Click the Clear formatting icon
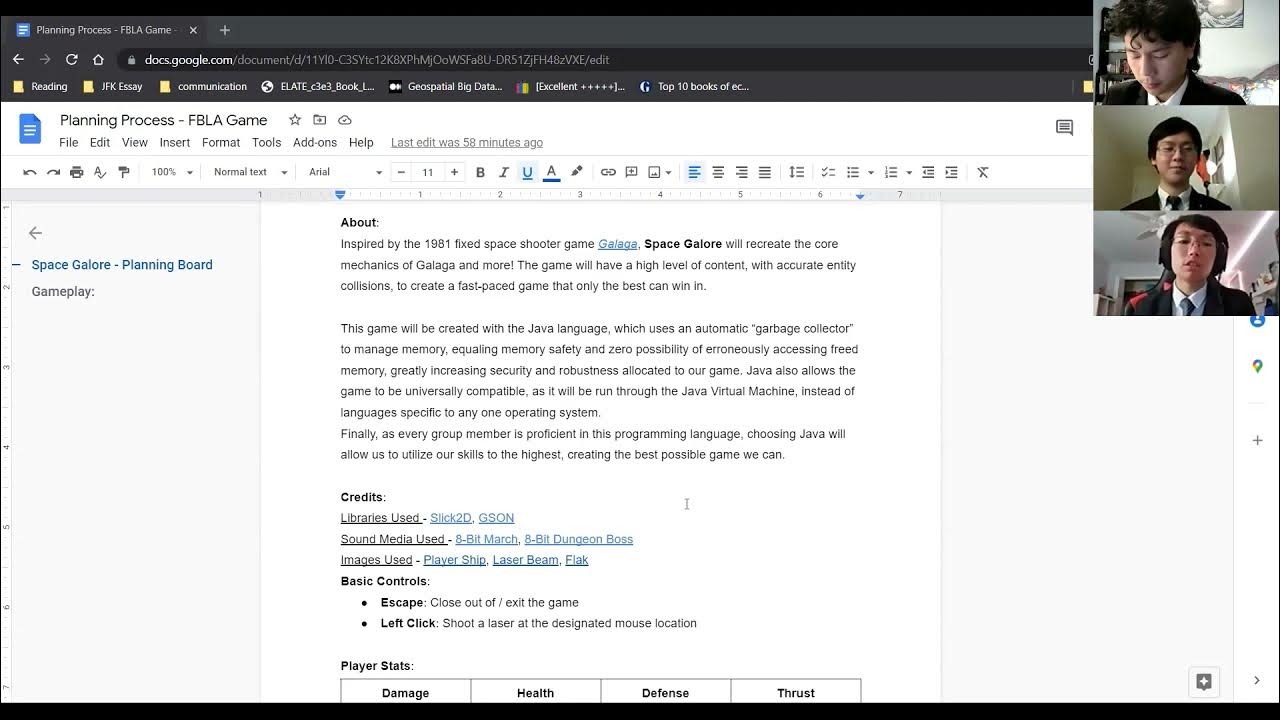1280x720 pixels. click(x=983, y=172)
